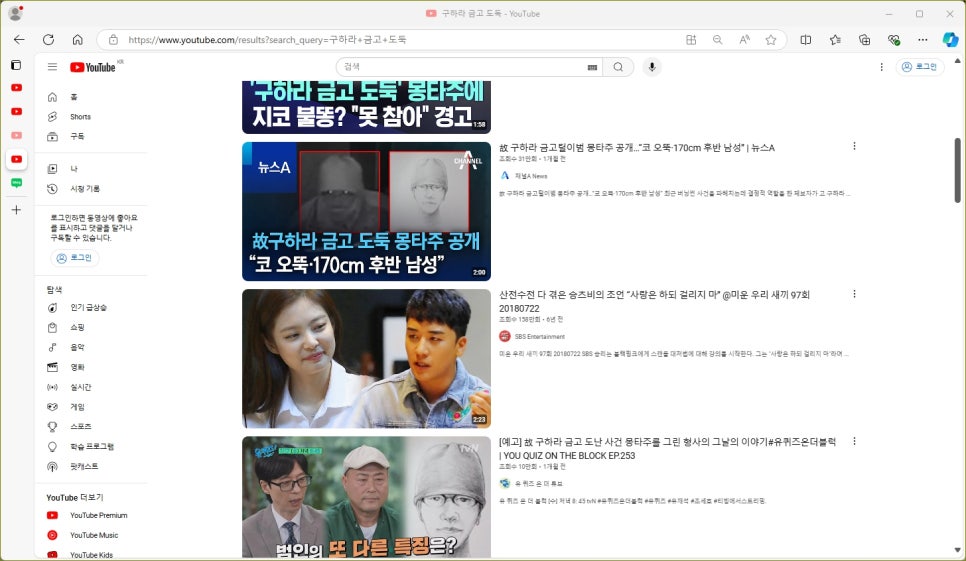Open the 산전수전 다 겪은 승츠비 title
The width and height of the screenshot is (966, 561).
[654, 301]
